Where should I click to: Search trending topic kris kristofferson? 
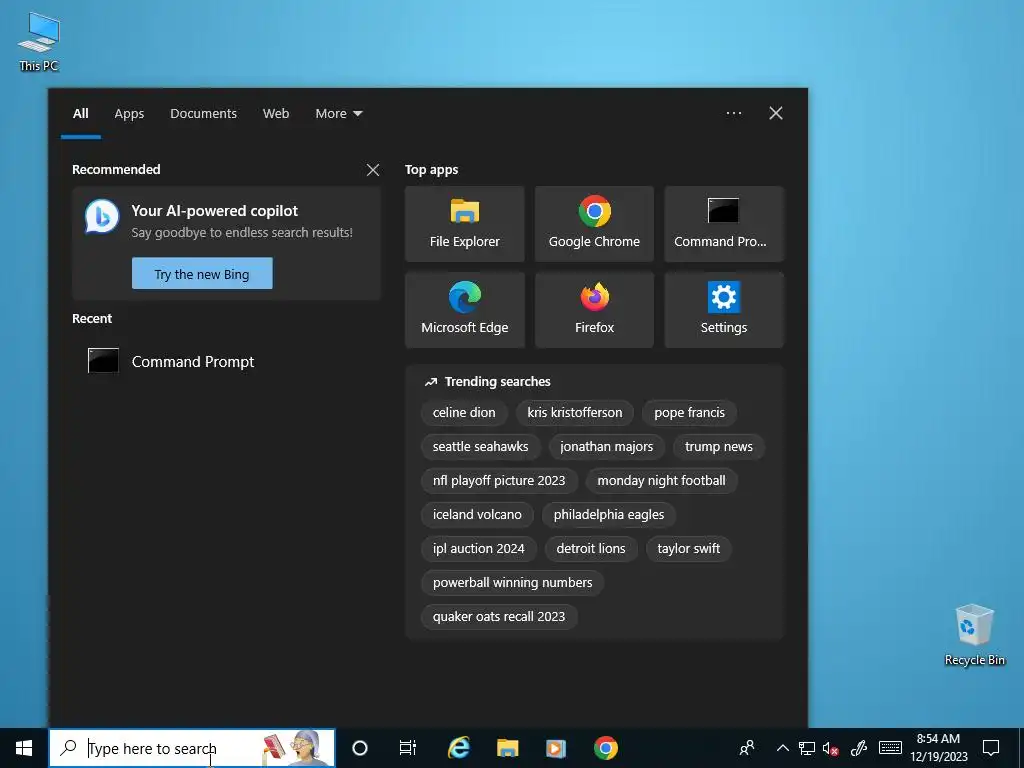tap(575, 413)
